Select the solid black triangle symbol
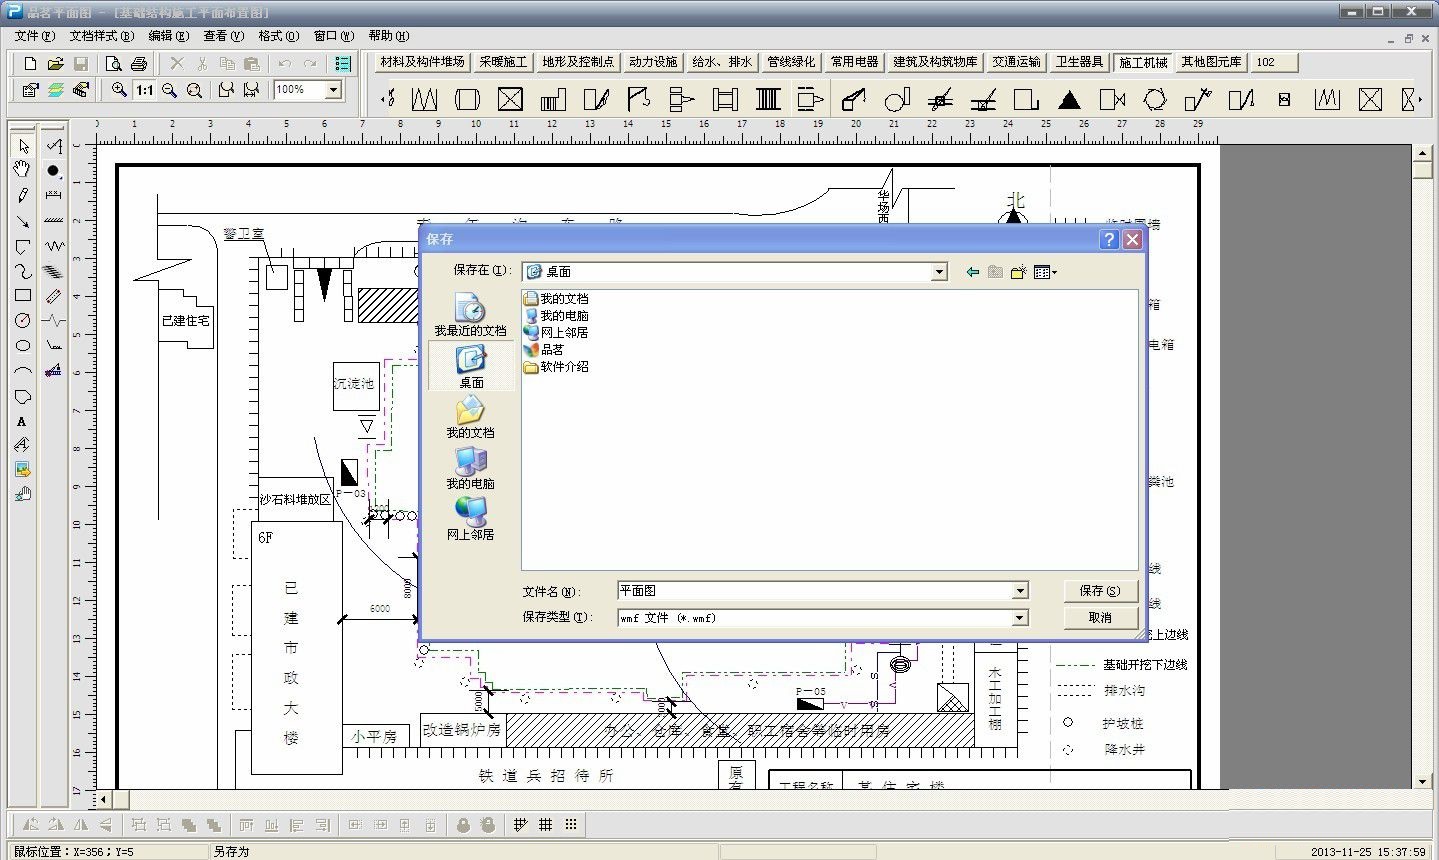Screen dimensions: 1439x860 pyautogui.click(x=1069, y=99)
